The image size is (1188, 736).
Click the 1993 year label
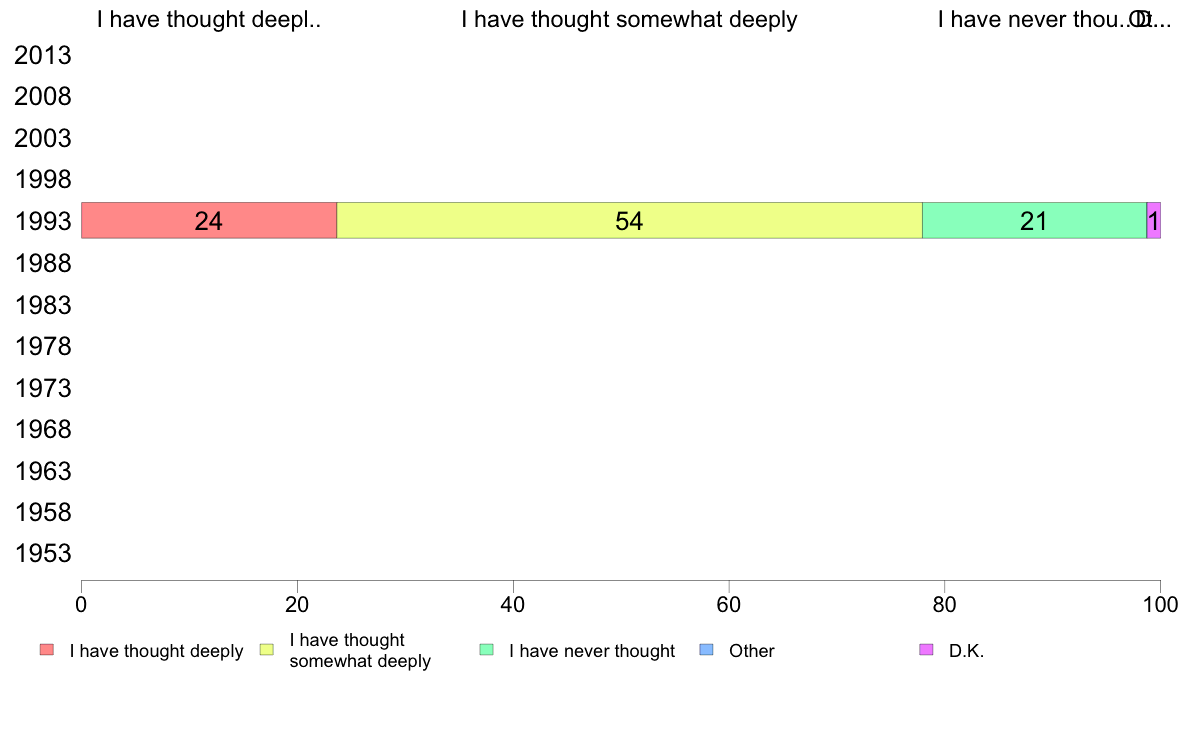[42, 221]
